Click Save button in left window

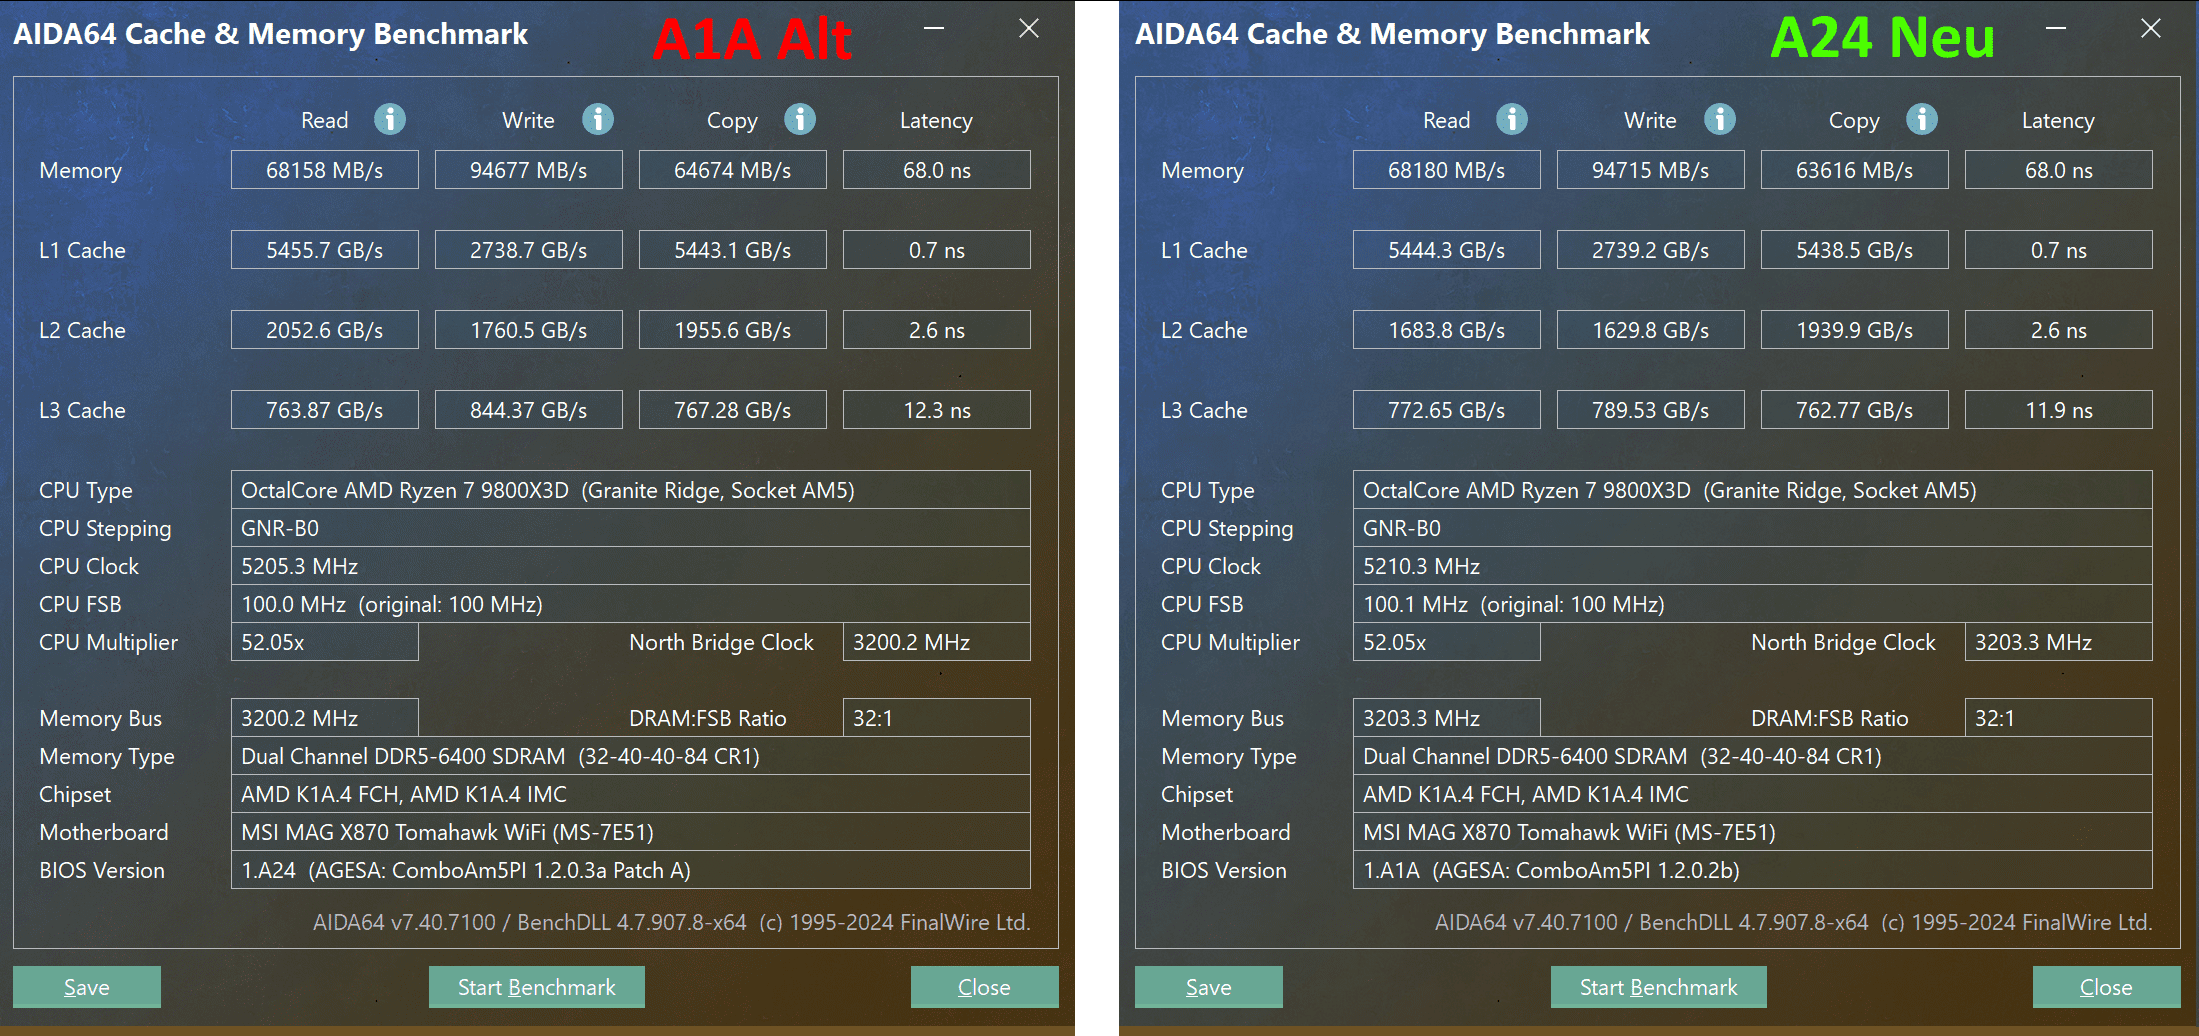coord(87,987)
